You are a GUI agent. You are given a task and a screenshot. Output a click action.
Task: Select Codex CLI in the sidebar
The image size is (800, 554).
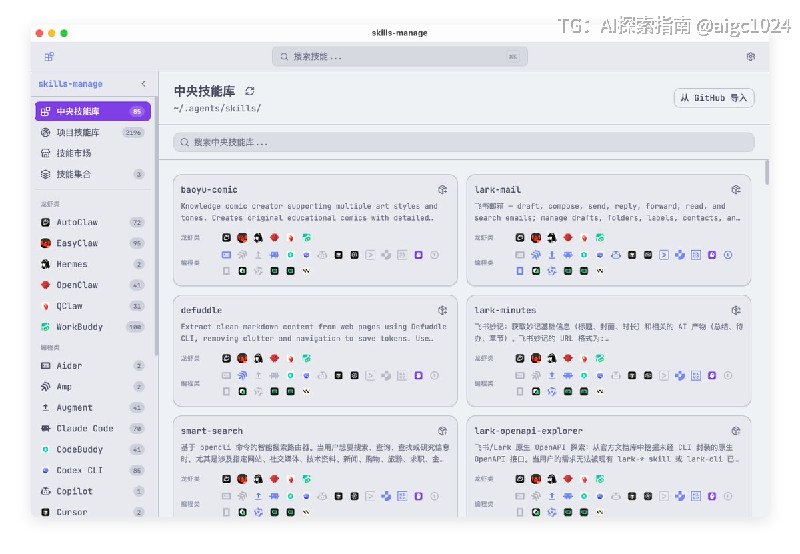coord(93,470)
